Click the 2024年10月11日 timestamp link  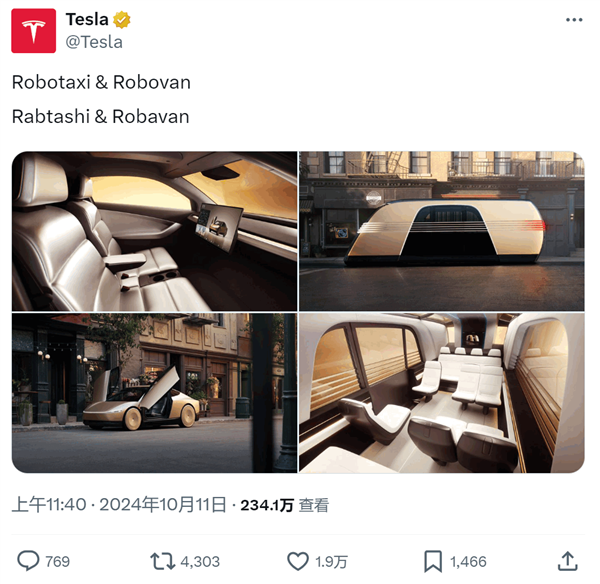(163, 505)
